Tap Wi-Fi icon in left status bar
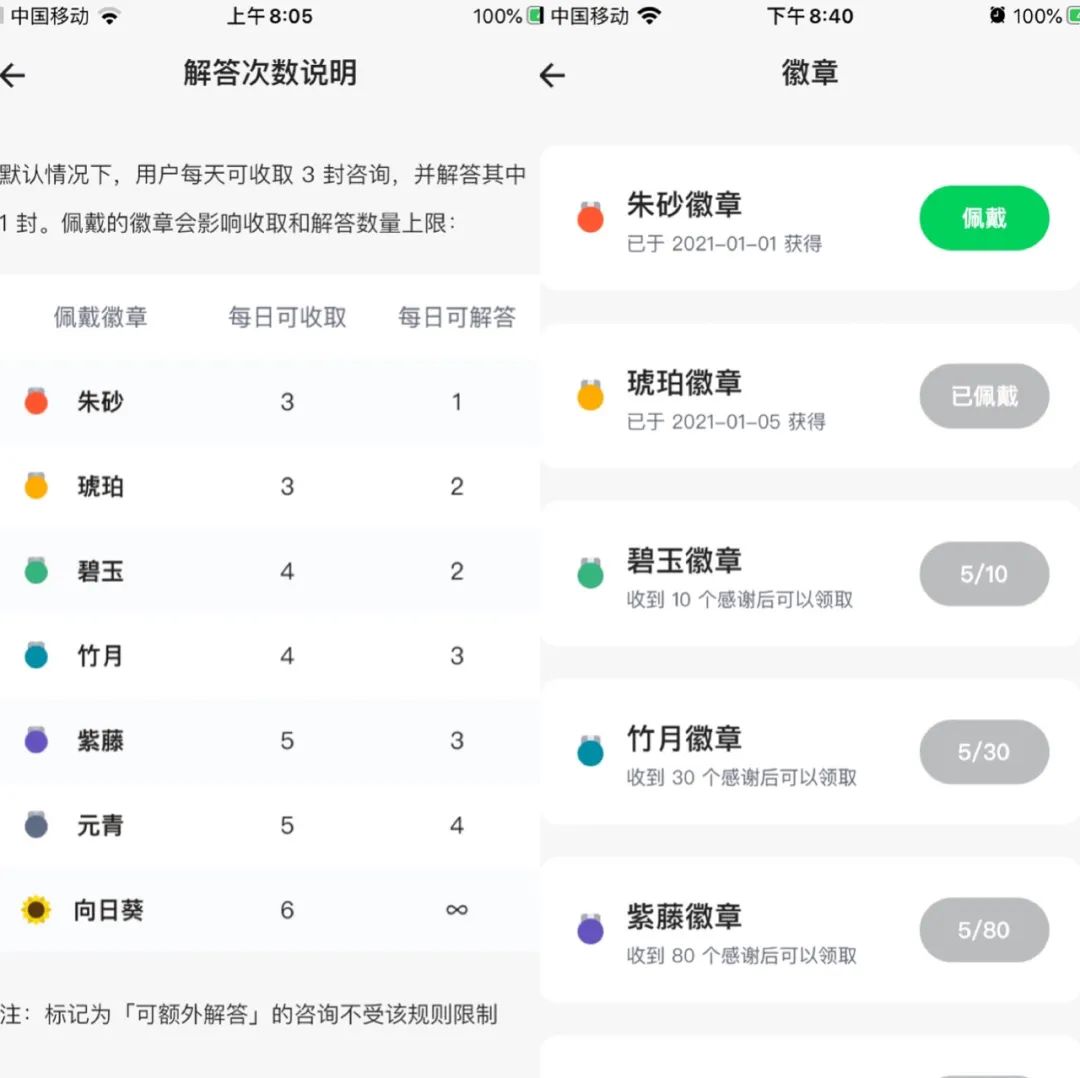Viewport: 1080px width, 1078px height. pyautogui.click(x=110, y=15)
